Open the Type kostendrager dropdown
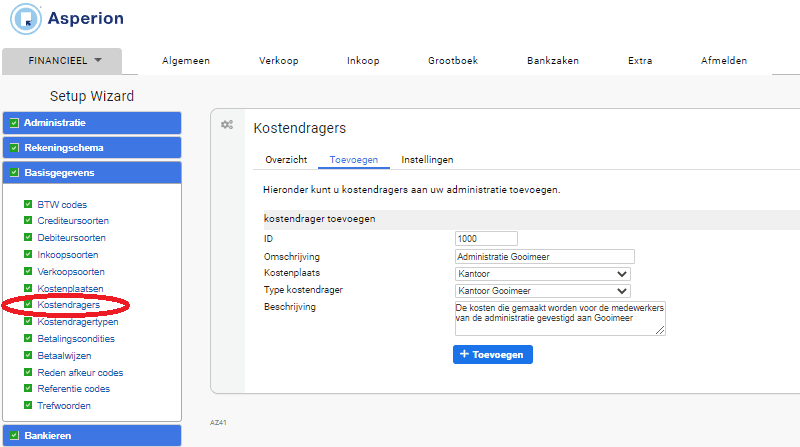Viewport: 800px width, 447px height. tap(543, 291)
